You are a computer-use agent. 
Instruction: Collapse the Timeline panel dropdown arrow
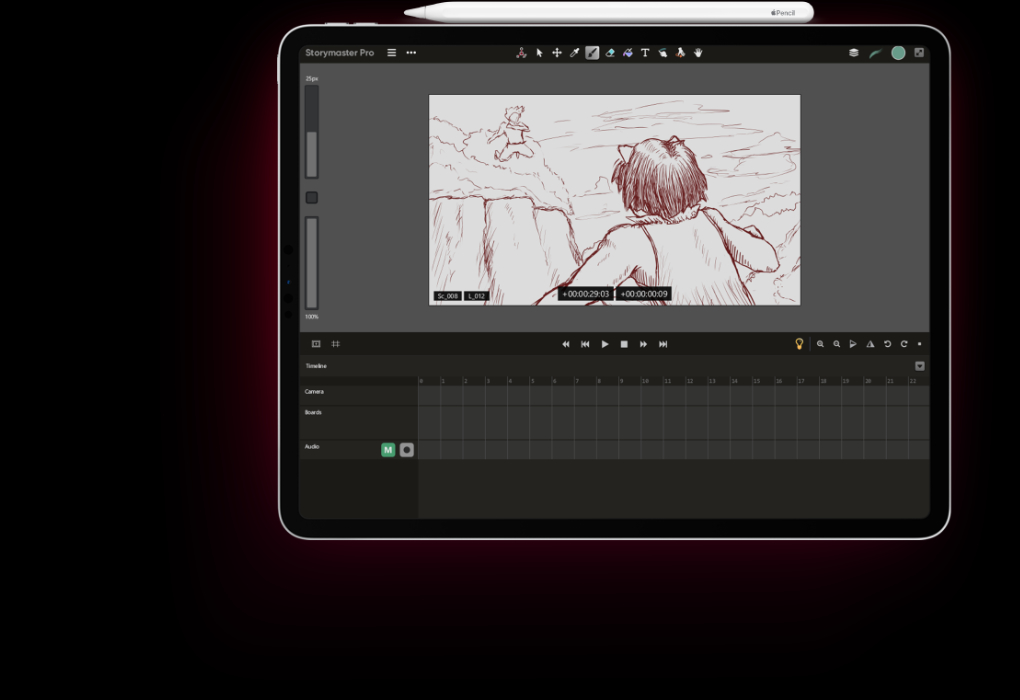click(x=919, y=366)
